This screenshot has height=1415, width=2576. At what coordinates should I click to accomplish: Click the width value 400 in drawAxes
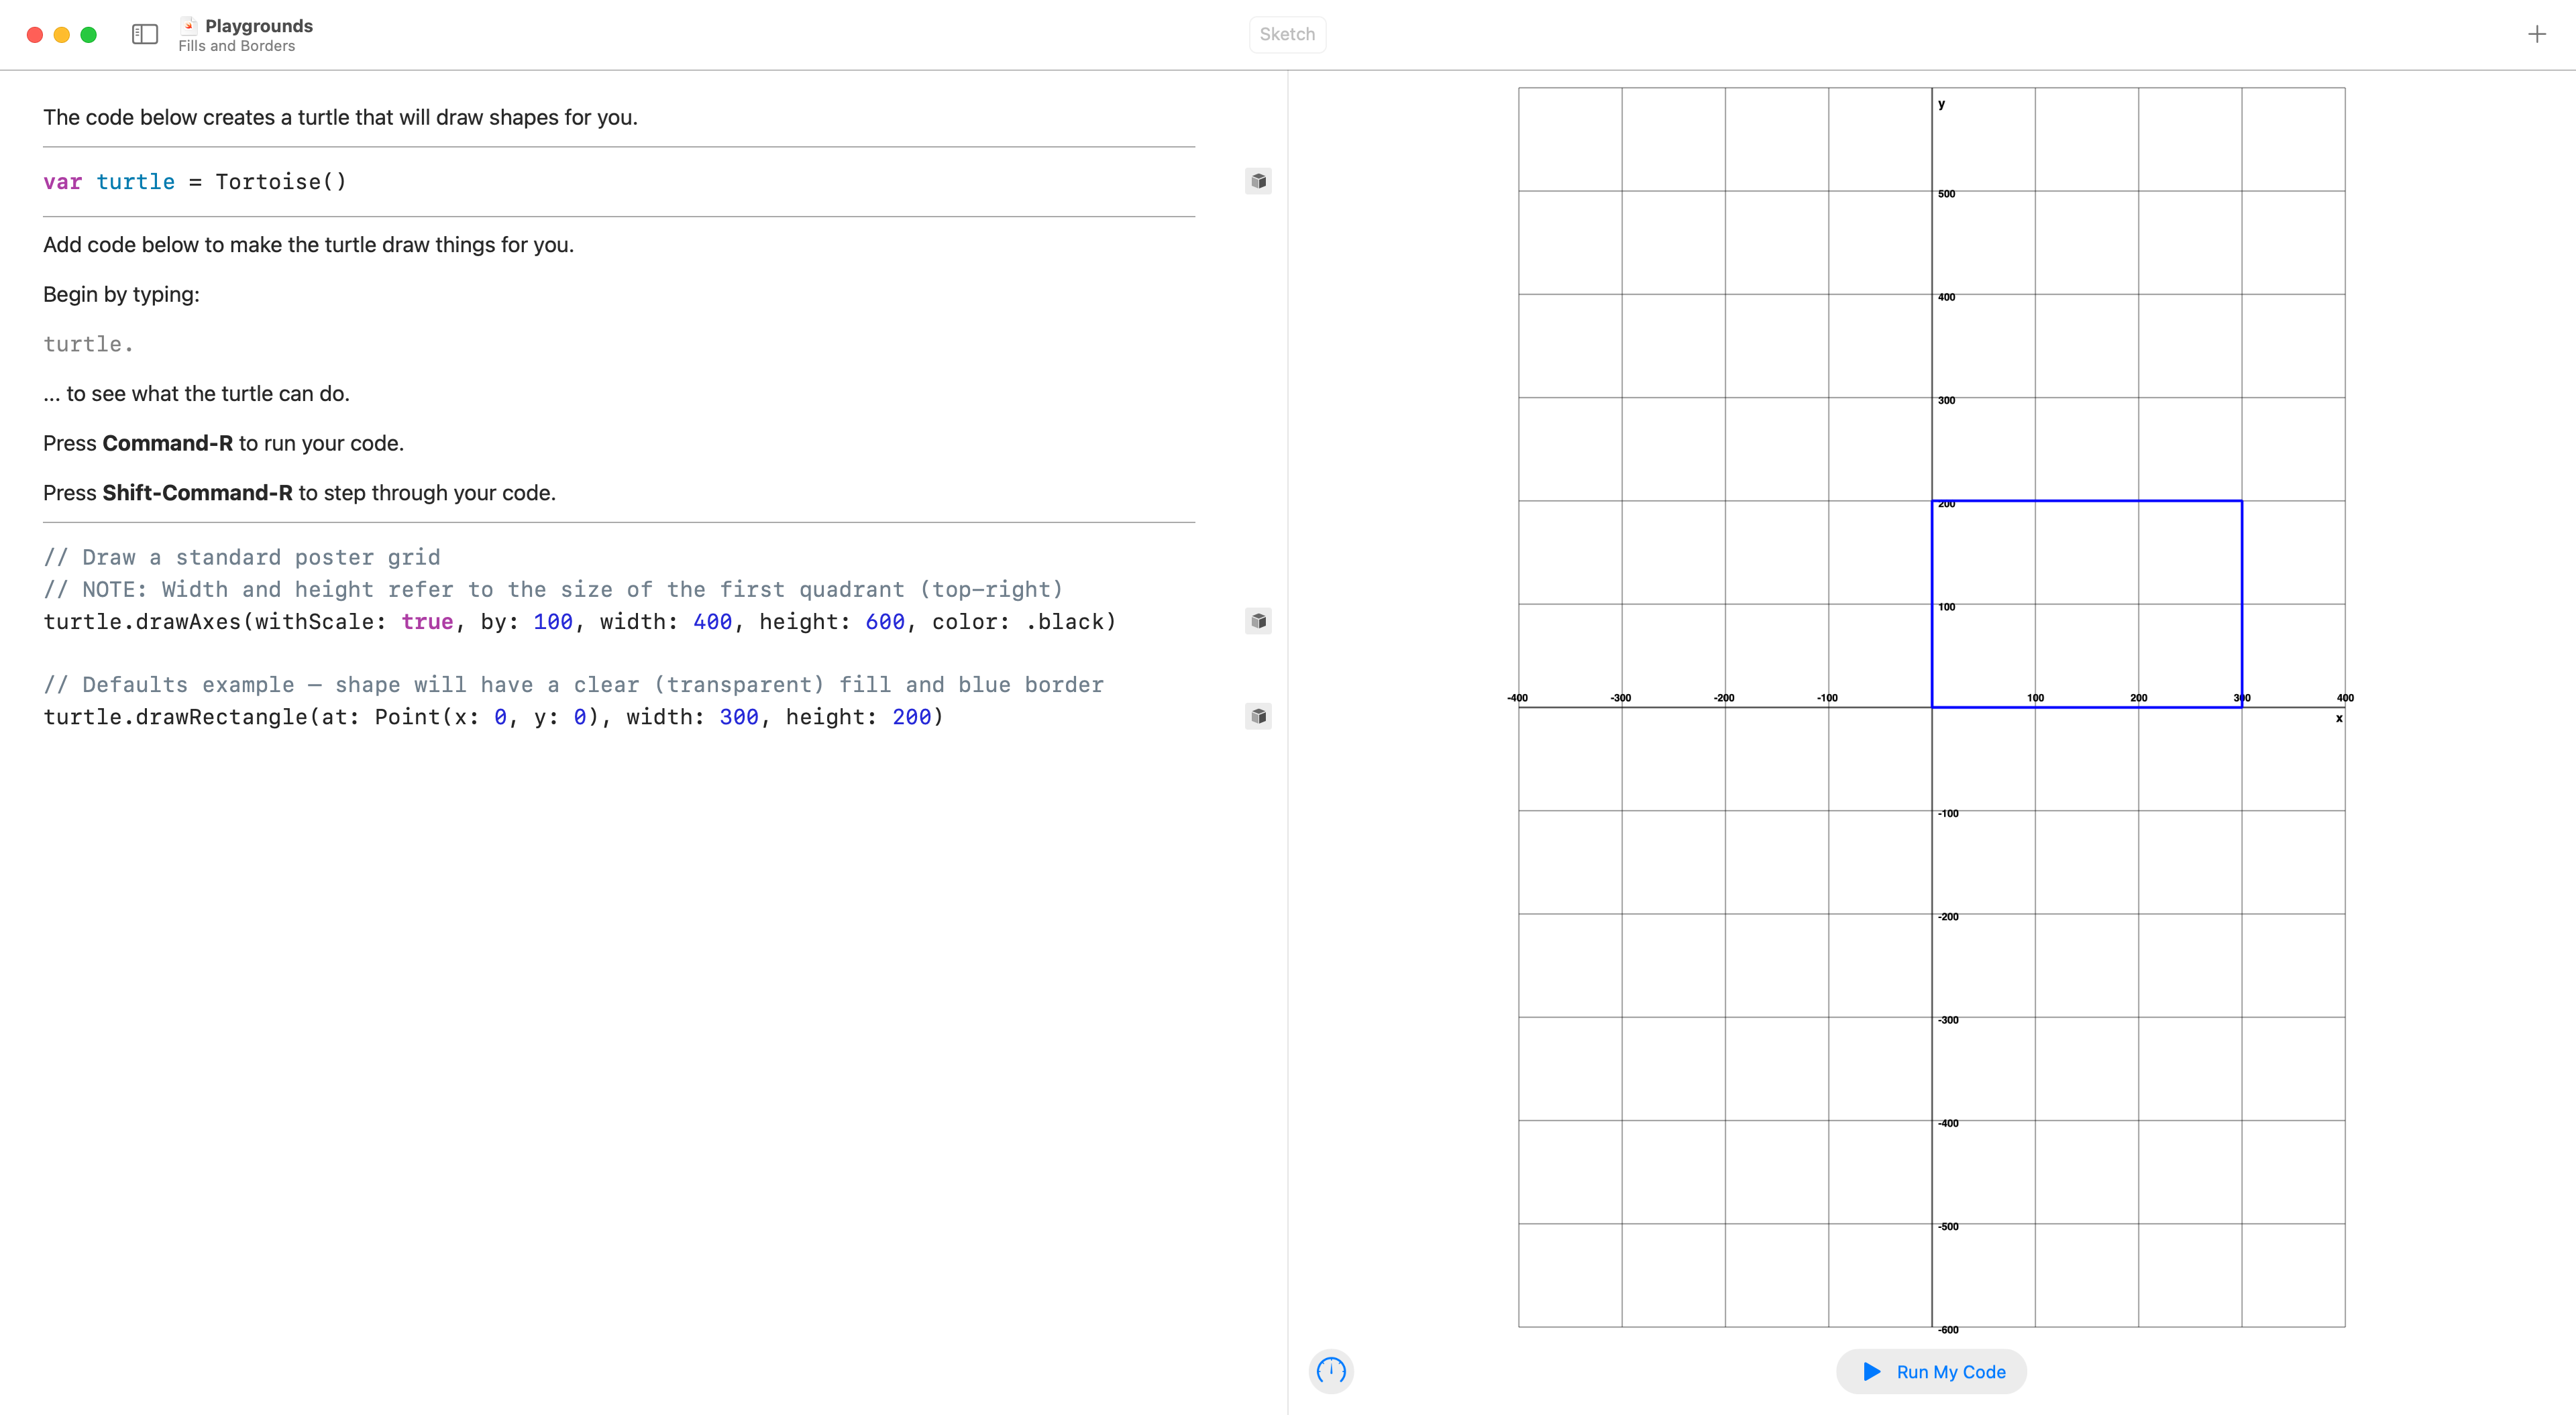(x=712, y=622)
